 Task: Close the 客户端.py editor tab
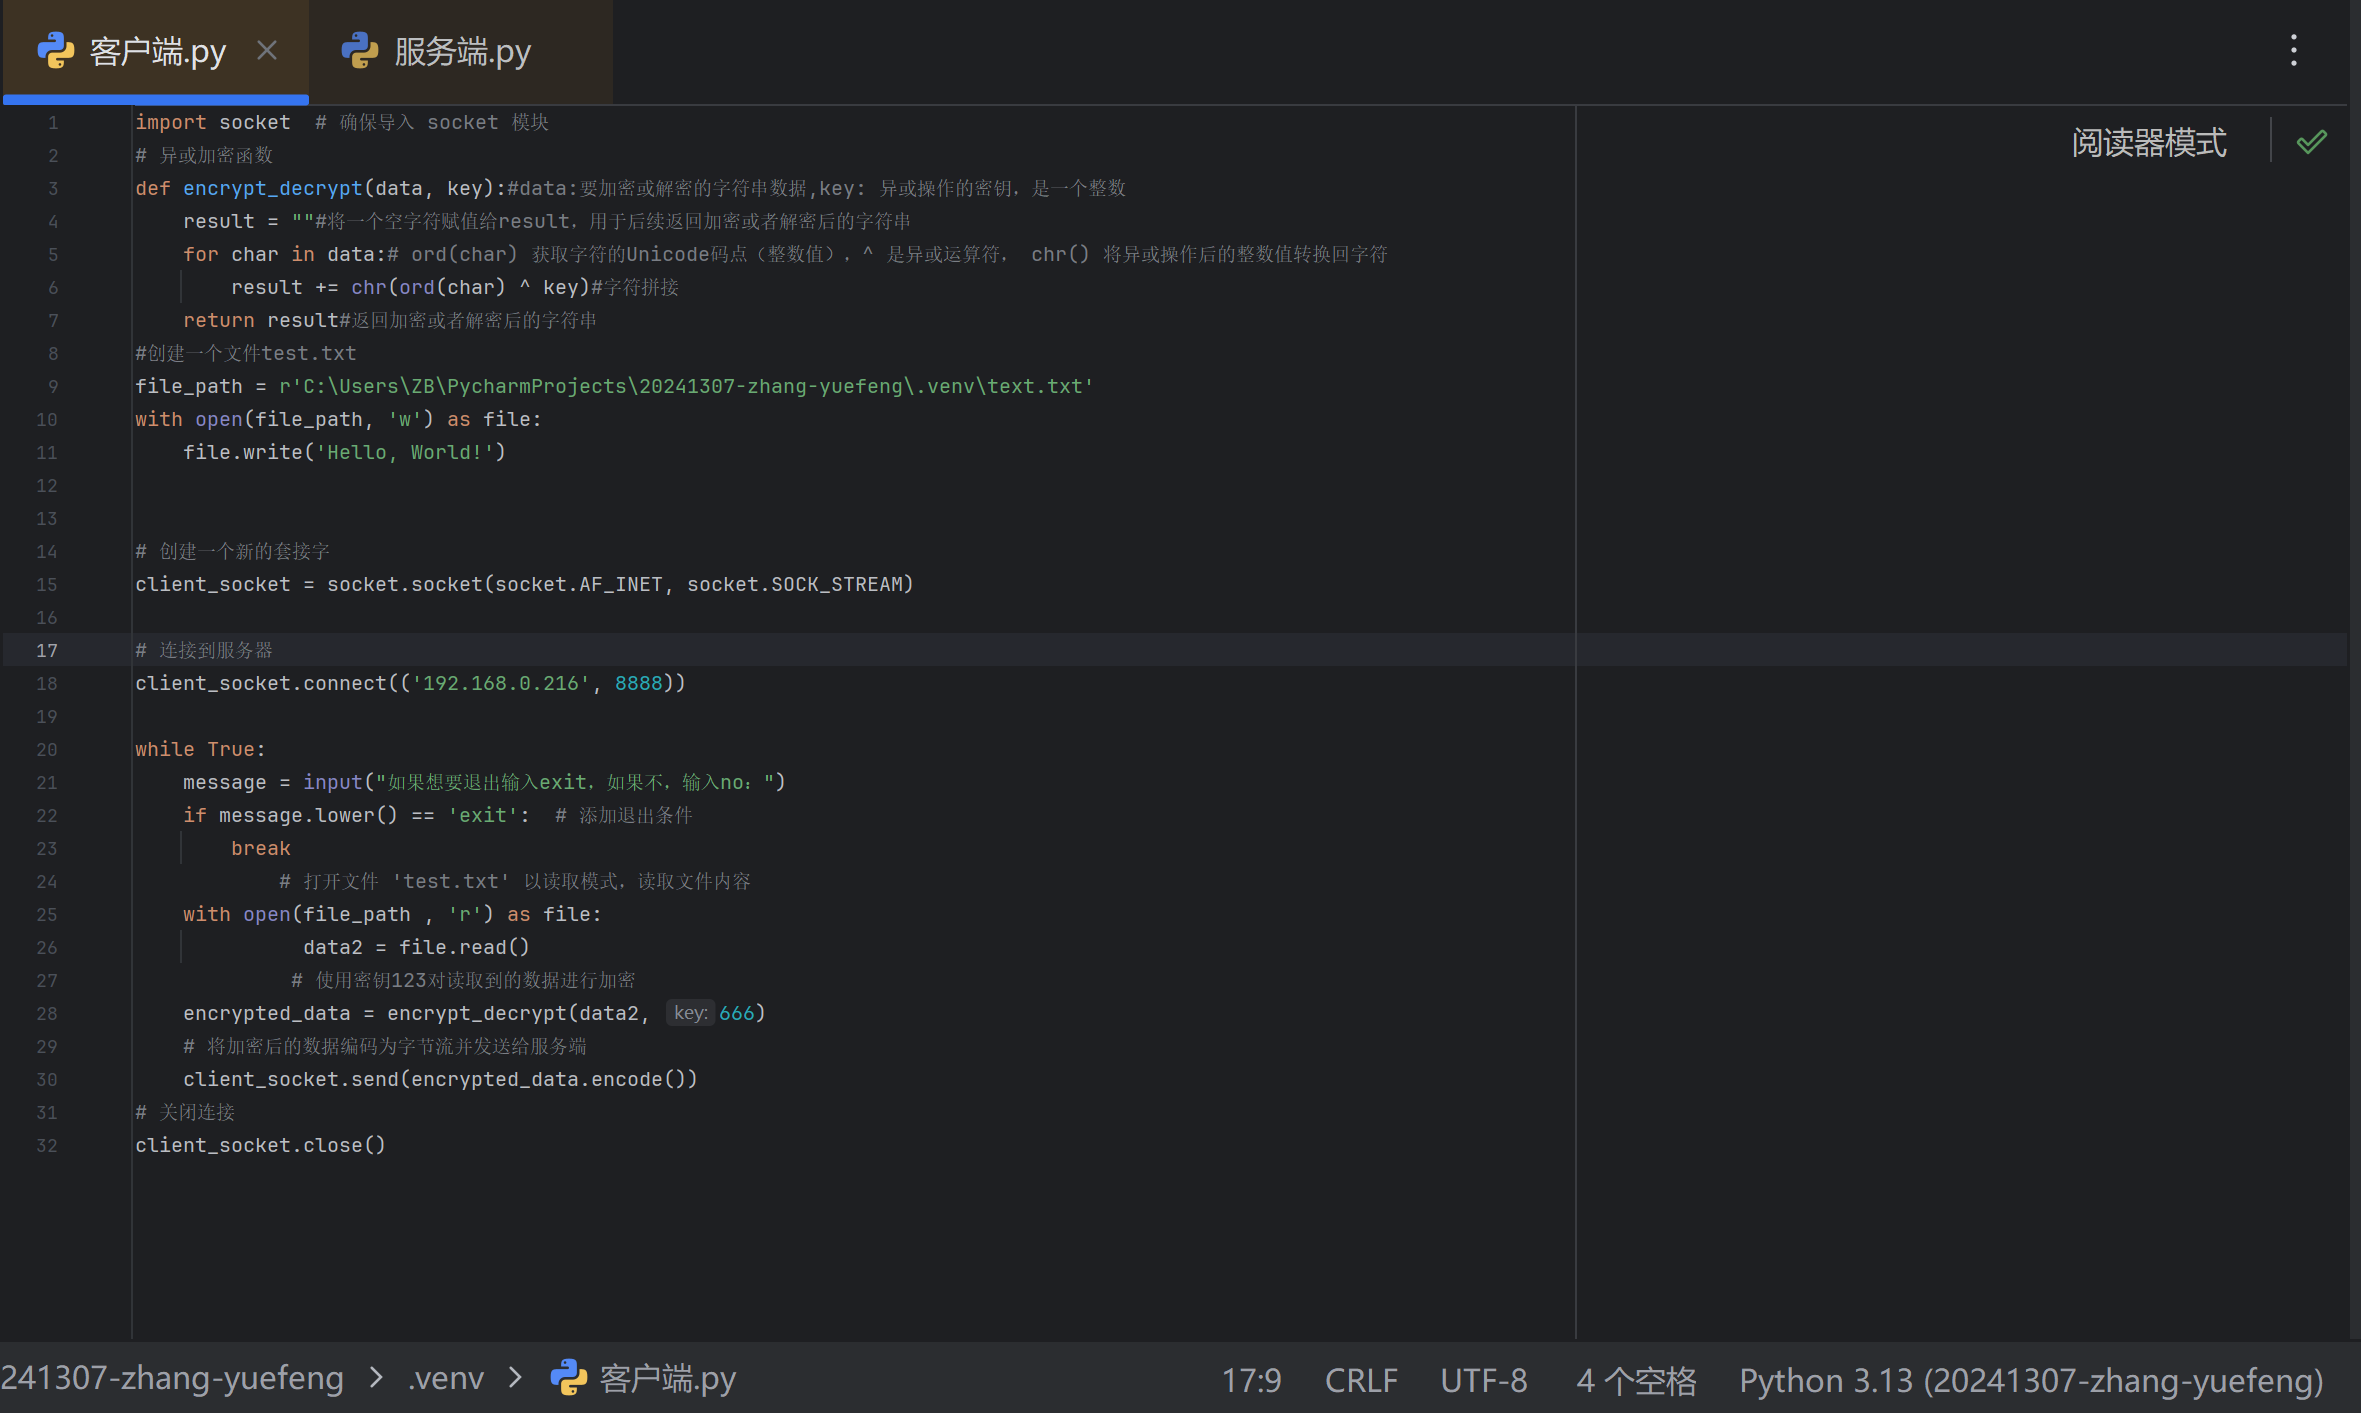pyautogui.click(x=267, y=50)
